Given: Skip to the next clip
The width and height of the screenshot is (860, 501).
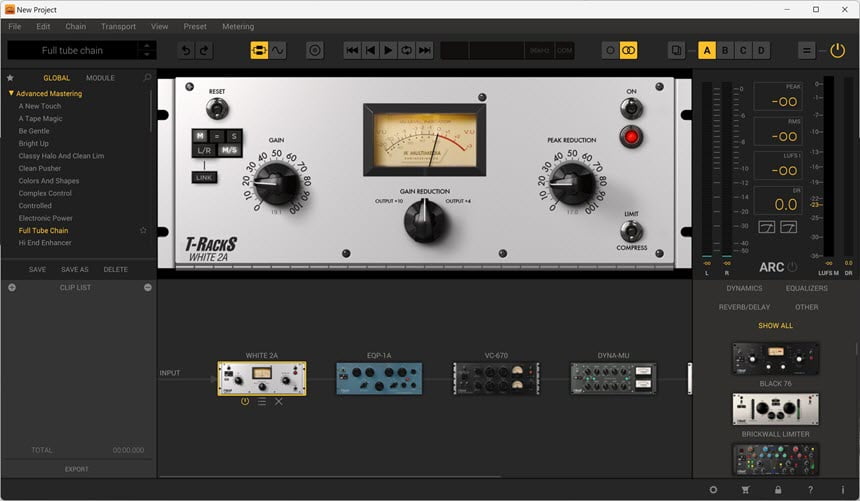Looking at the screenshot, I should point(425,50).
